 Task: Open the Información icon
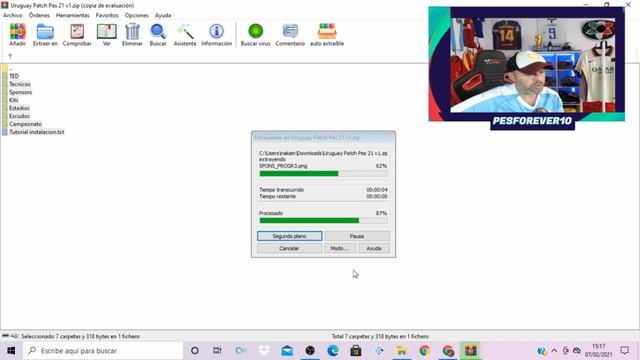216,34
